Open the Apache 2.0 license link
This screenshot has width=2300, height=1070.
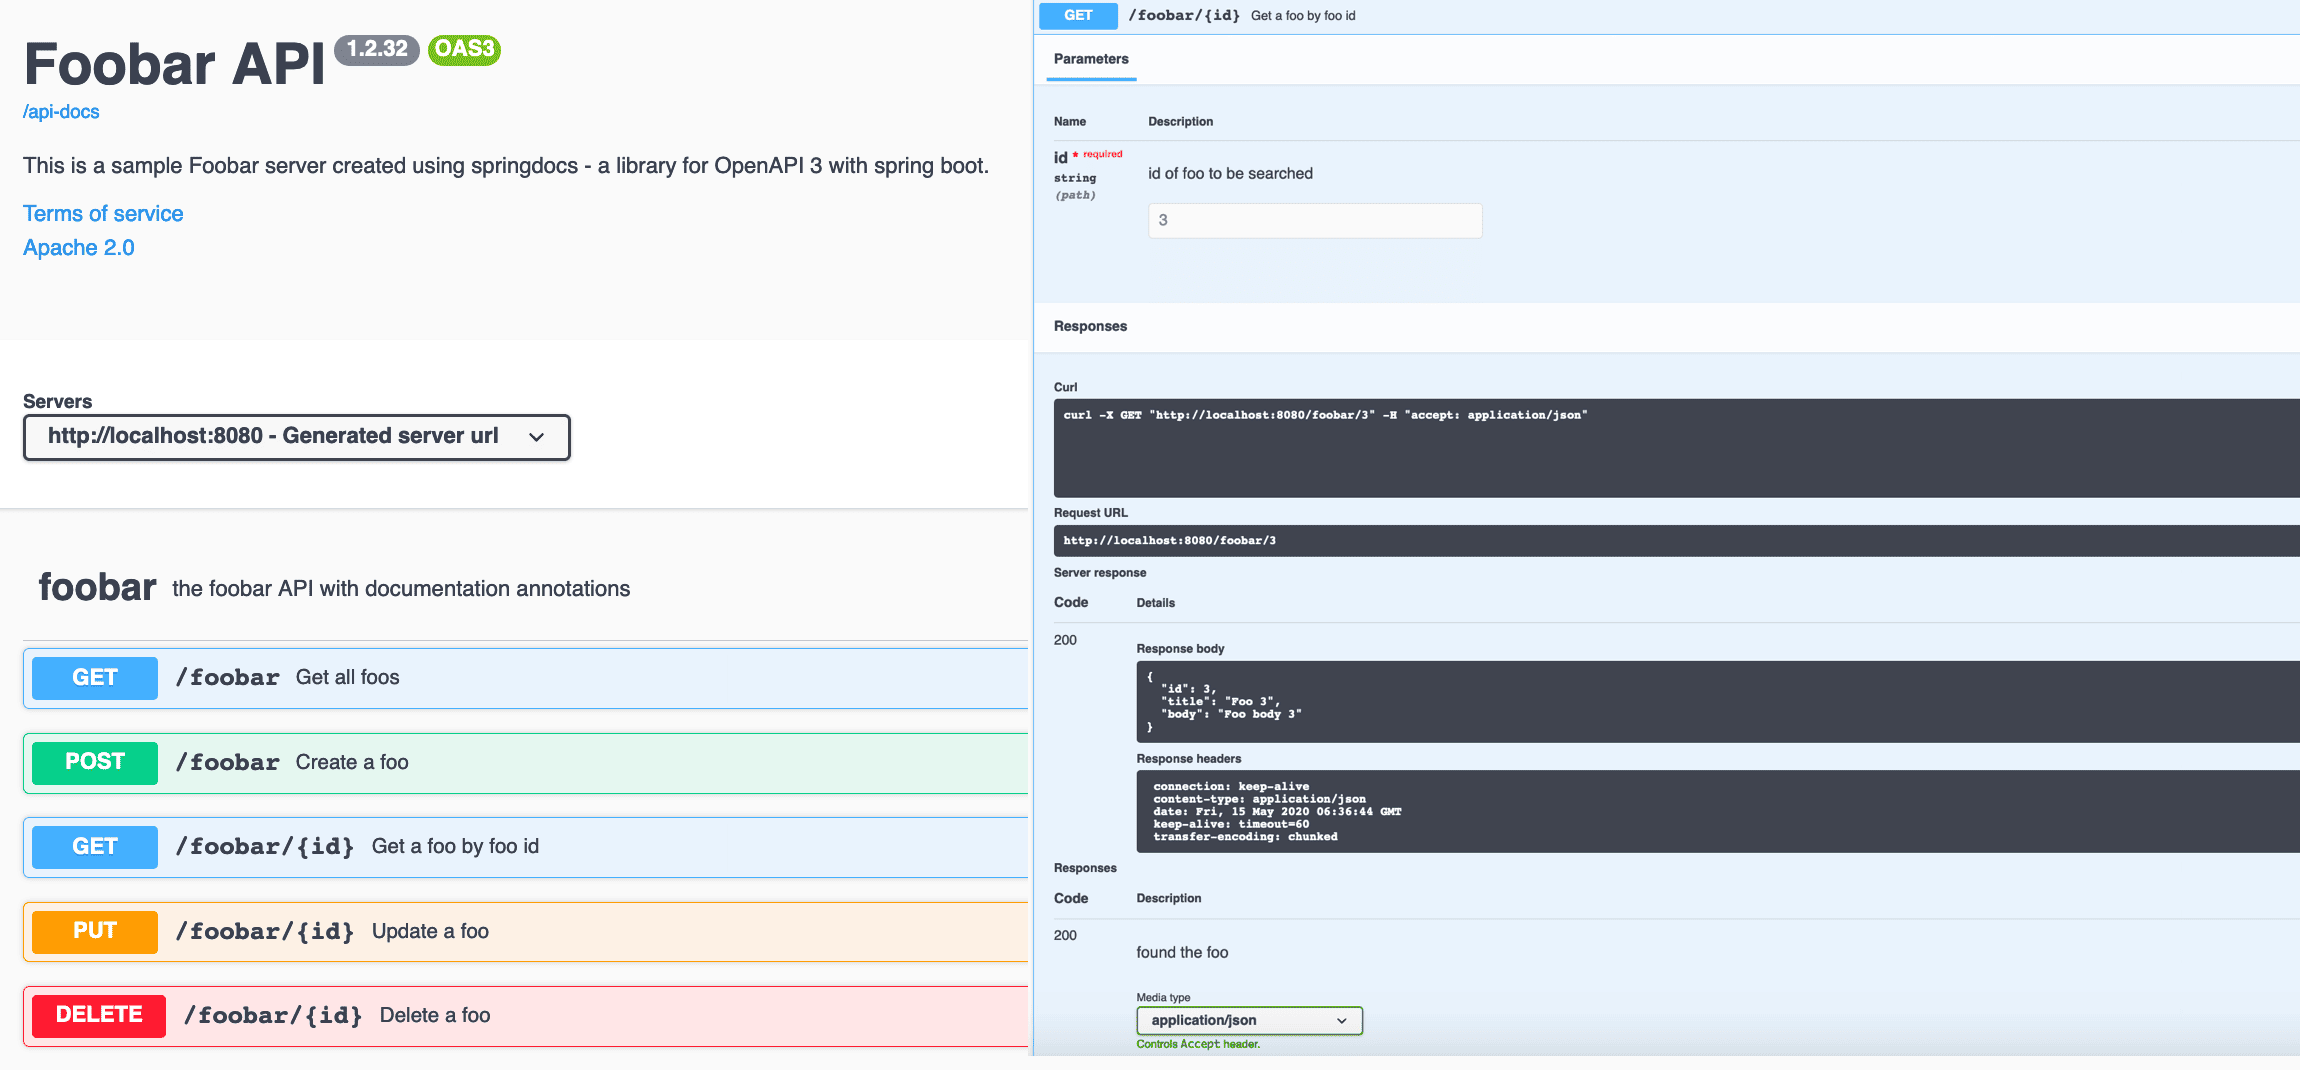pyautogui.click(x=78, y=247)
